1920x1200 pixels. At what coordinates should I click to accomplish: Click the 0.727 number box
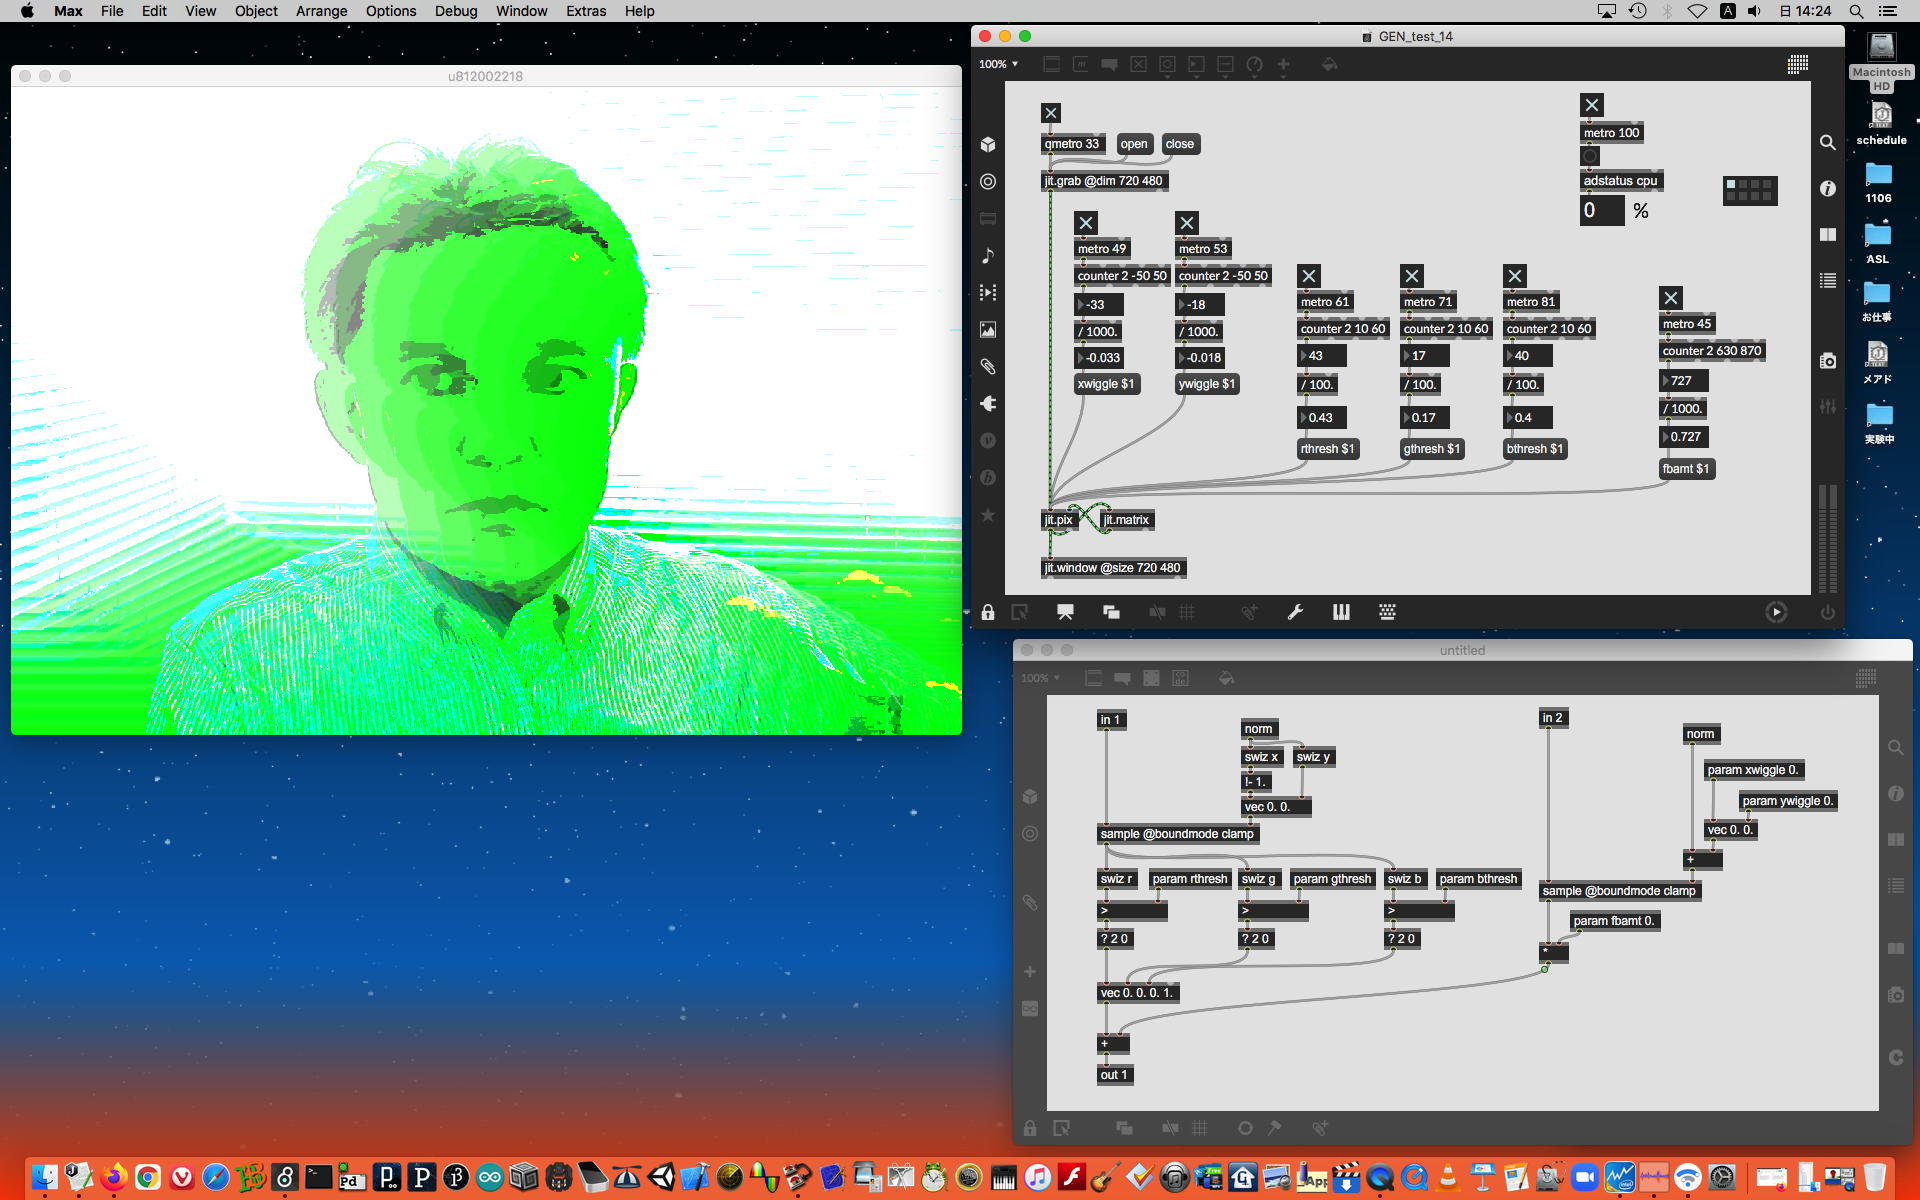click(1685, 437)
